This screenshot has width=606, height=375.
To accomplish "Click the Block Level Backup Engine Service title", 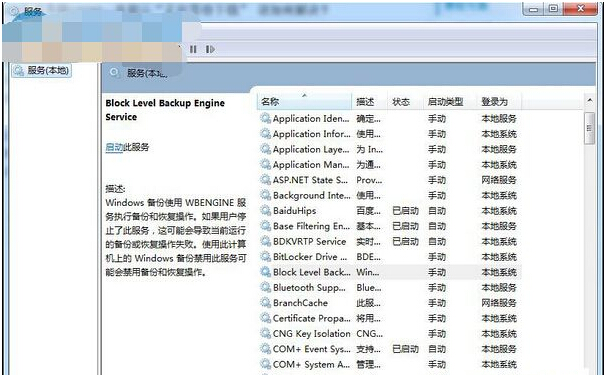I will tap(165, 110).
